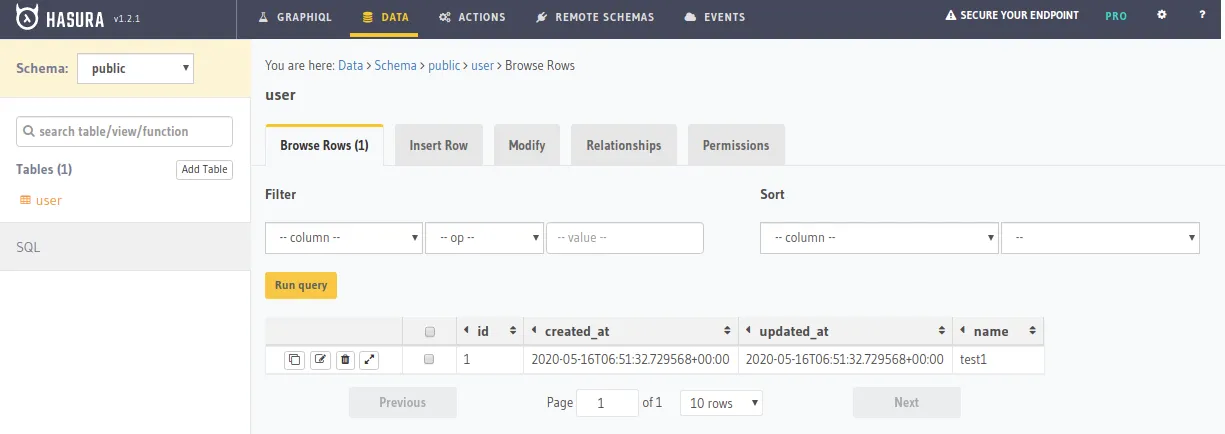Click the Schema breadcrumb link
Image resolution: width=1225 pixels, height=434 pixels.
coord(395,65)
